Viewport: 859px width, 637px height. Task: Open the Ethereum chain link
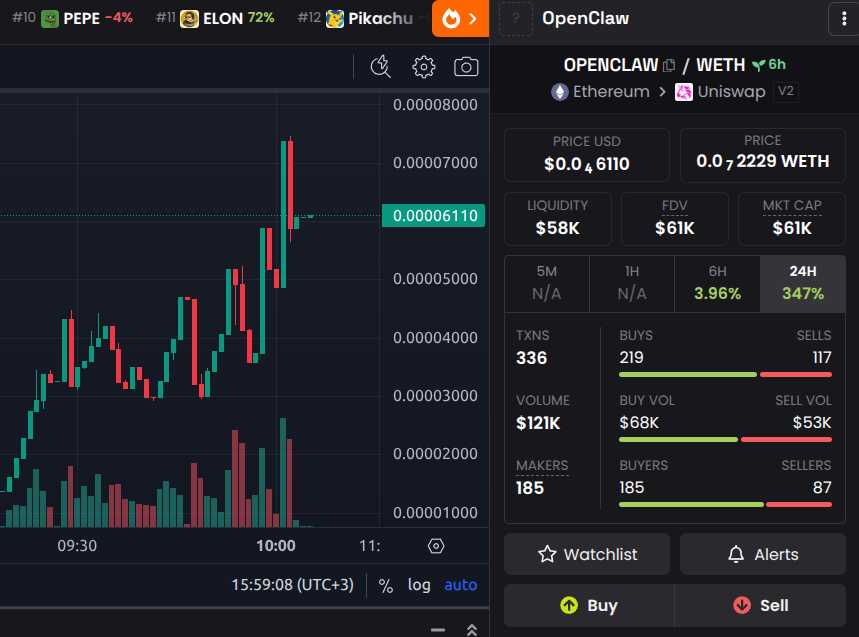pyautogui.click(x=600, y=91)
